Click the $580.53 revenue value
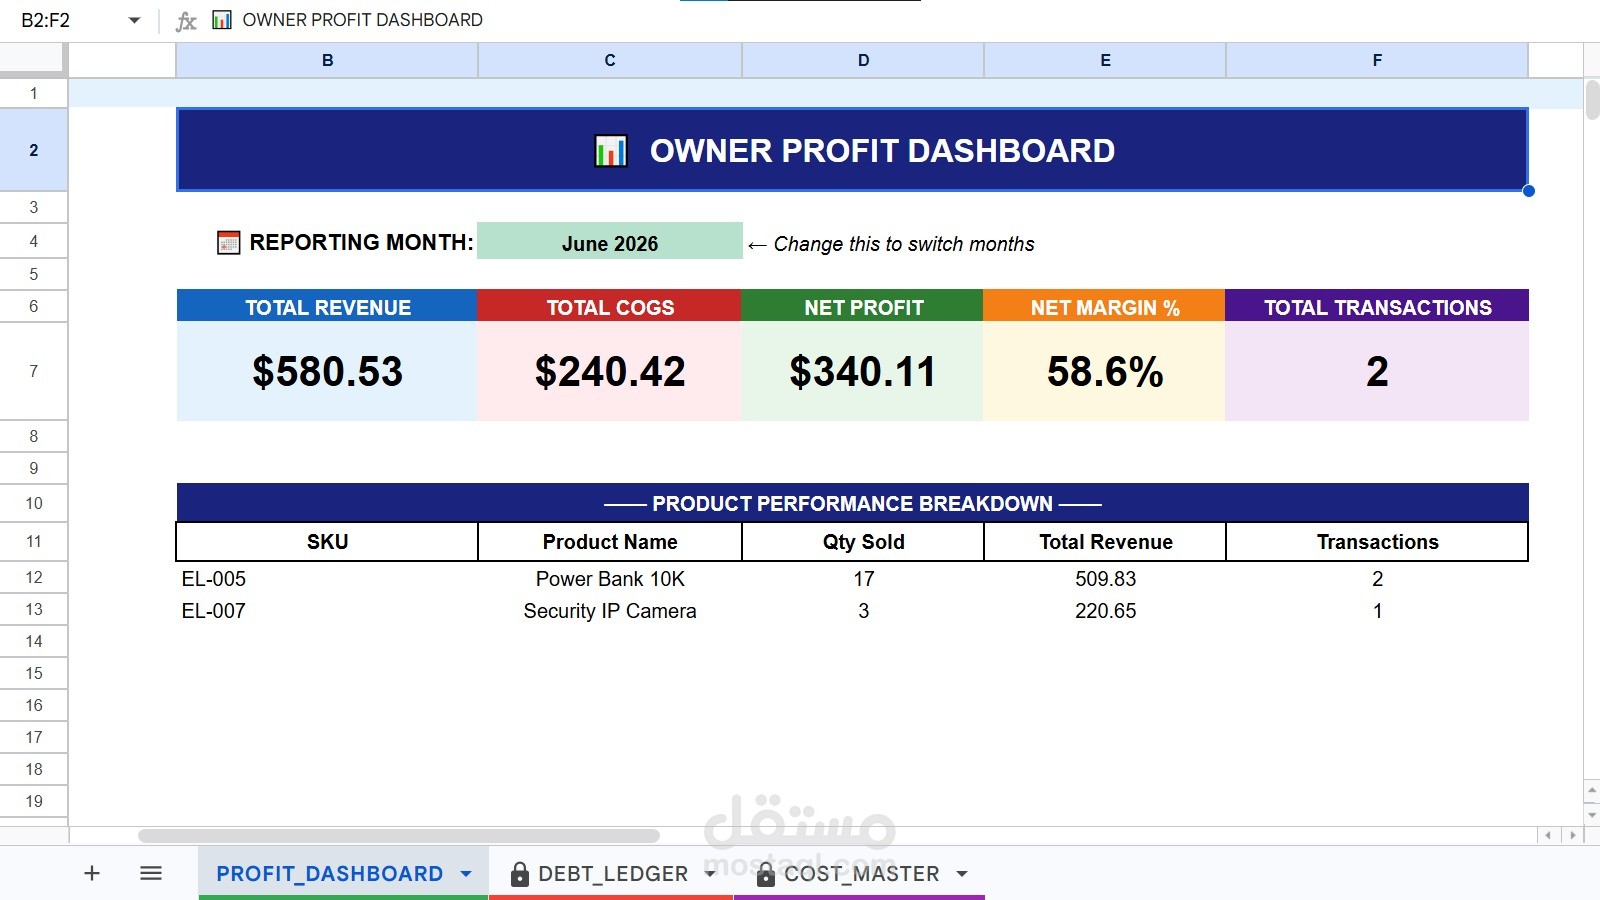Image resolution: width=1600 pixels, height=900 pixels. pos(327,371)
